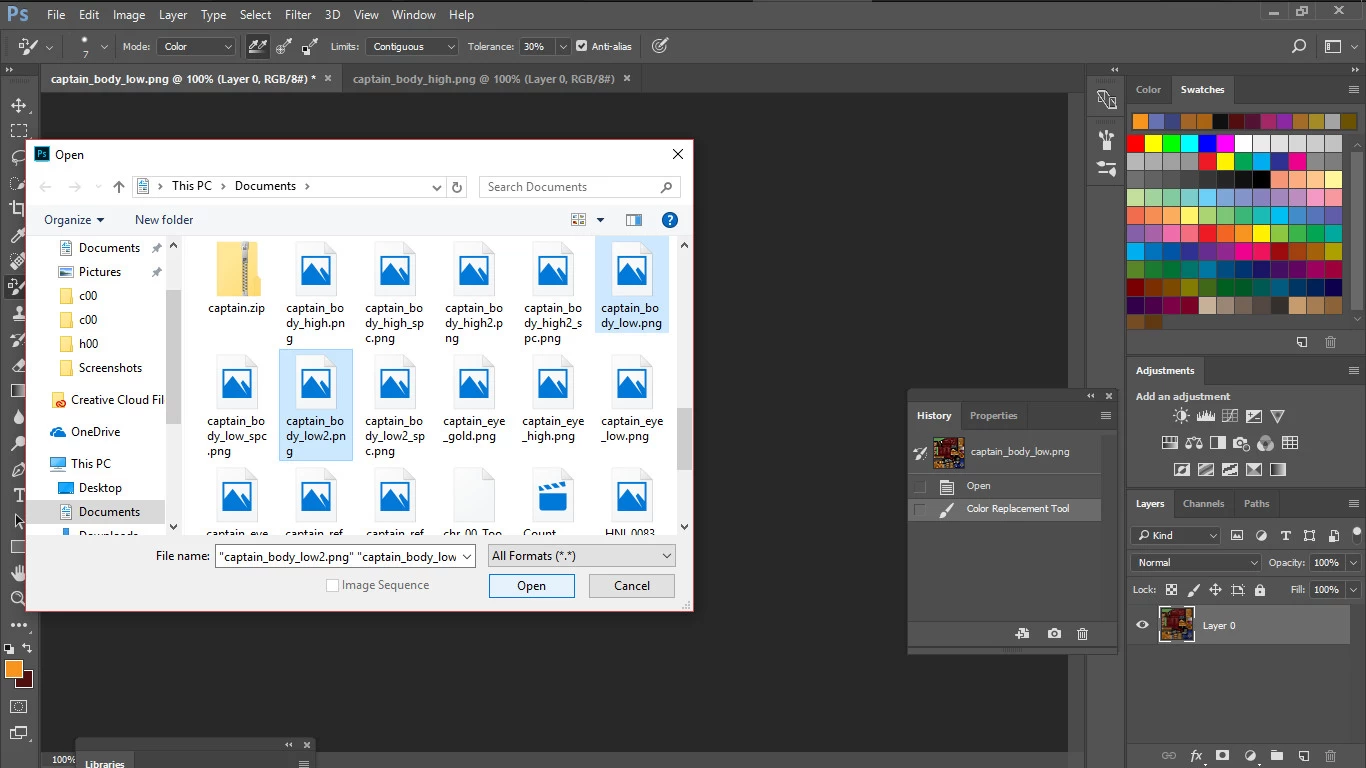
Task: Pick the red swatch in Swatches
Action: tap(1137, 143)
